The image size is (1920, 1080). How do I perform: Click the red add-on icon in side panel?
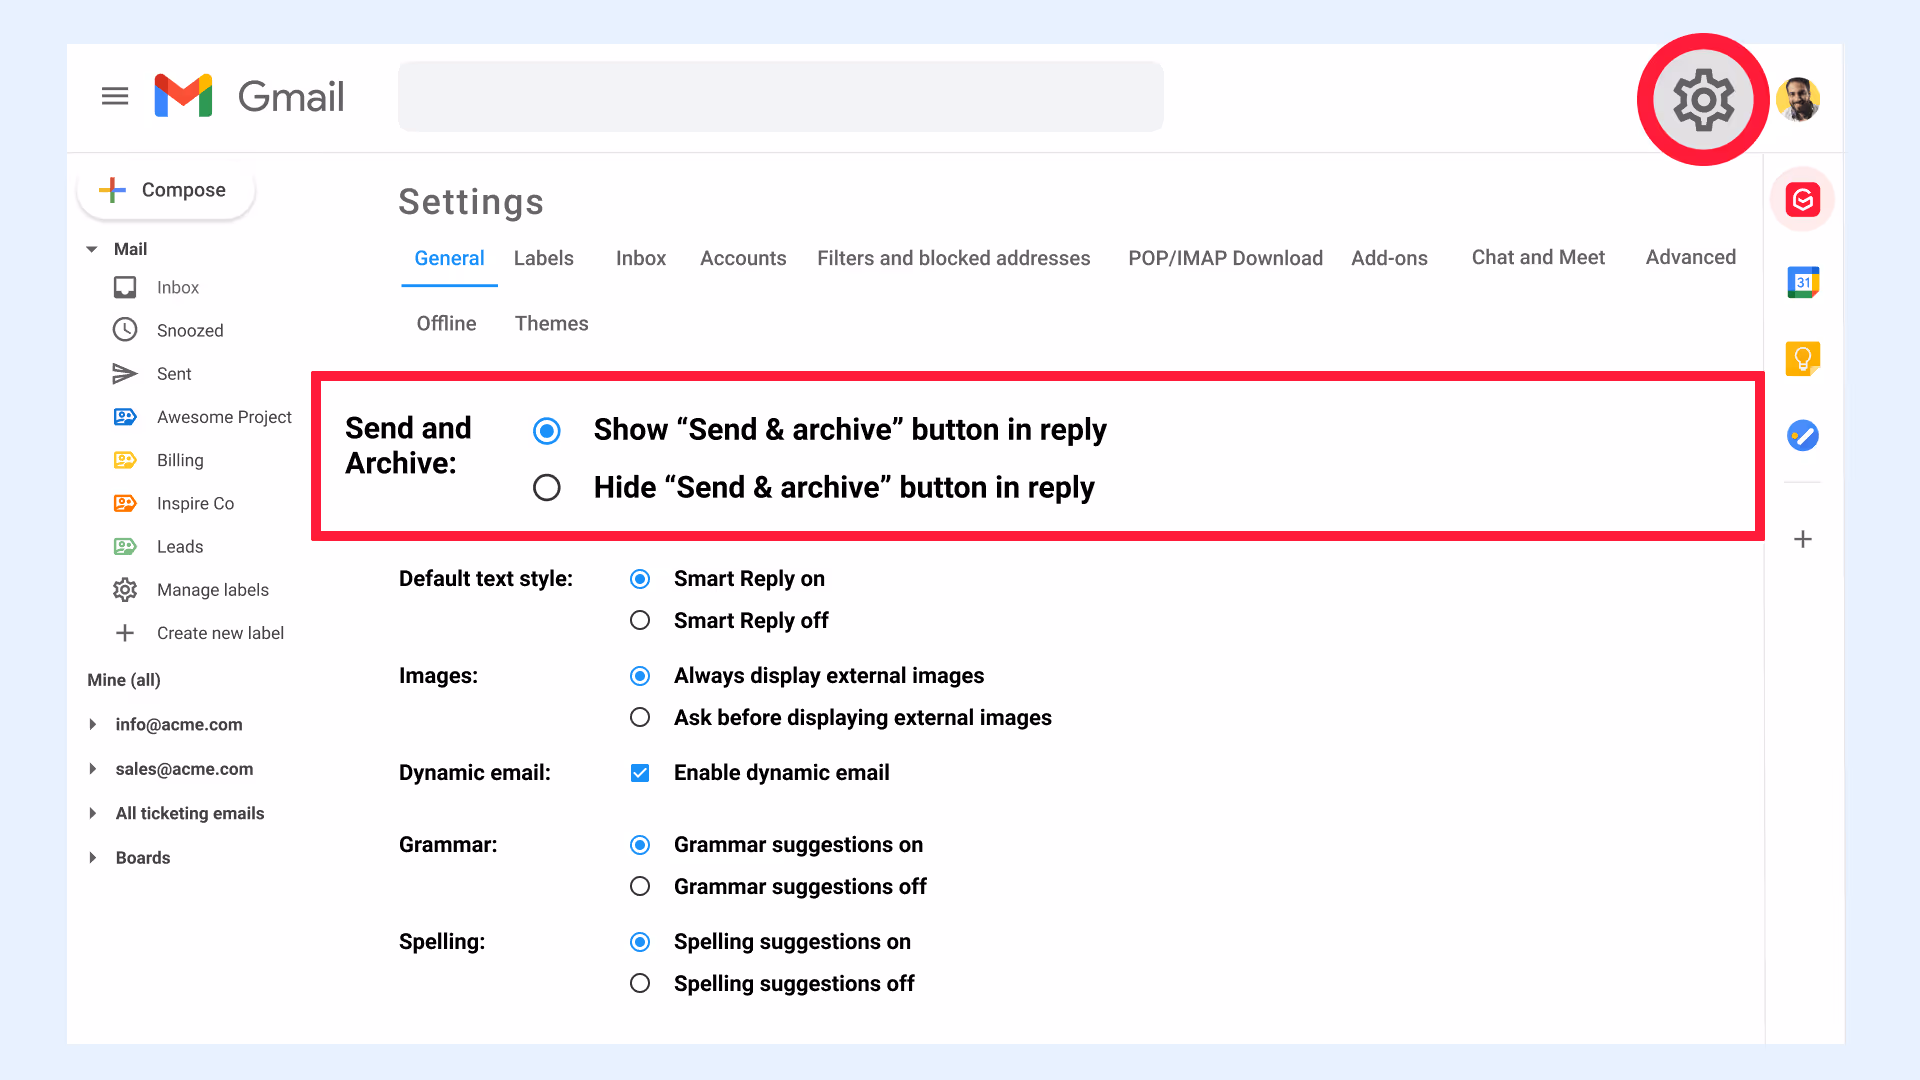(x=1803, y=200)
